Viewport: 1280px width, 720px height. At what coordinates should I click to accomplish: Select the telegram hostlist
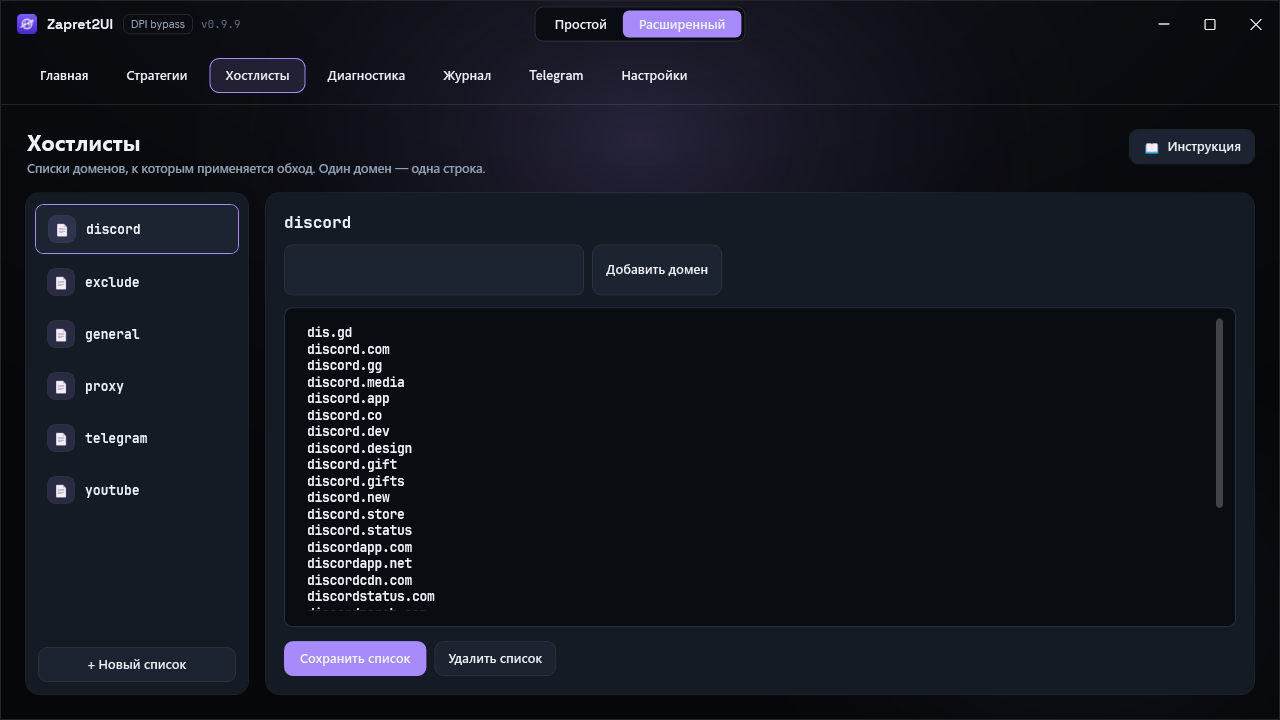137,438
